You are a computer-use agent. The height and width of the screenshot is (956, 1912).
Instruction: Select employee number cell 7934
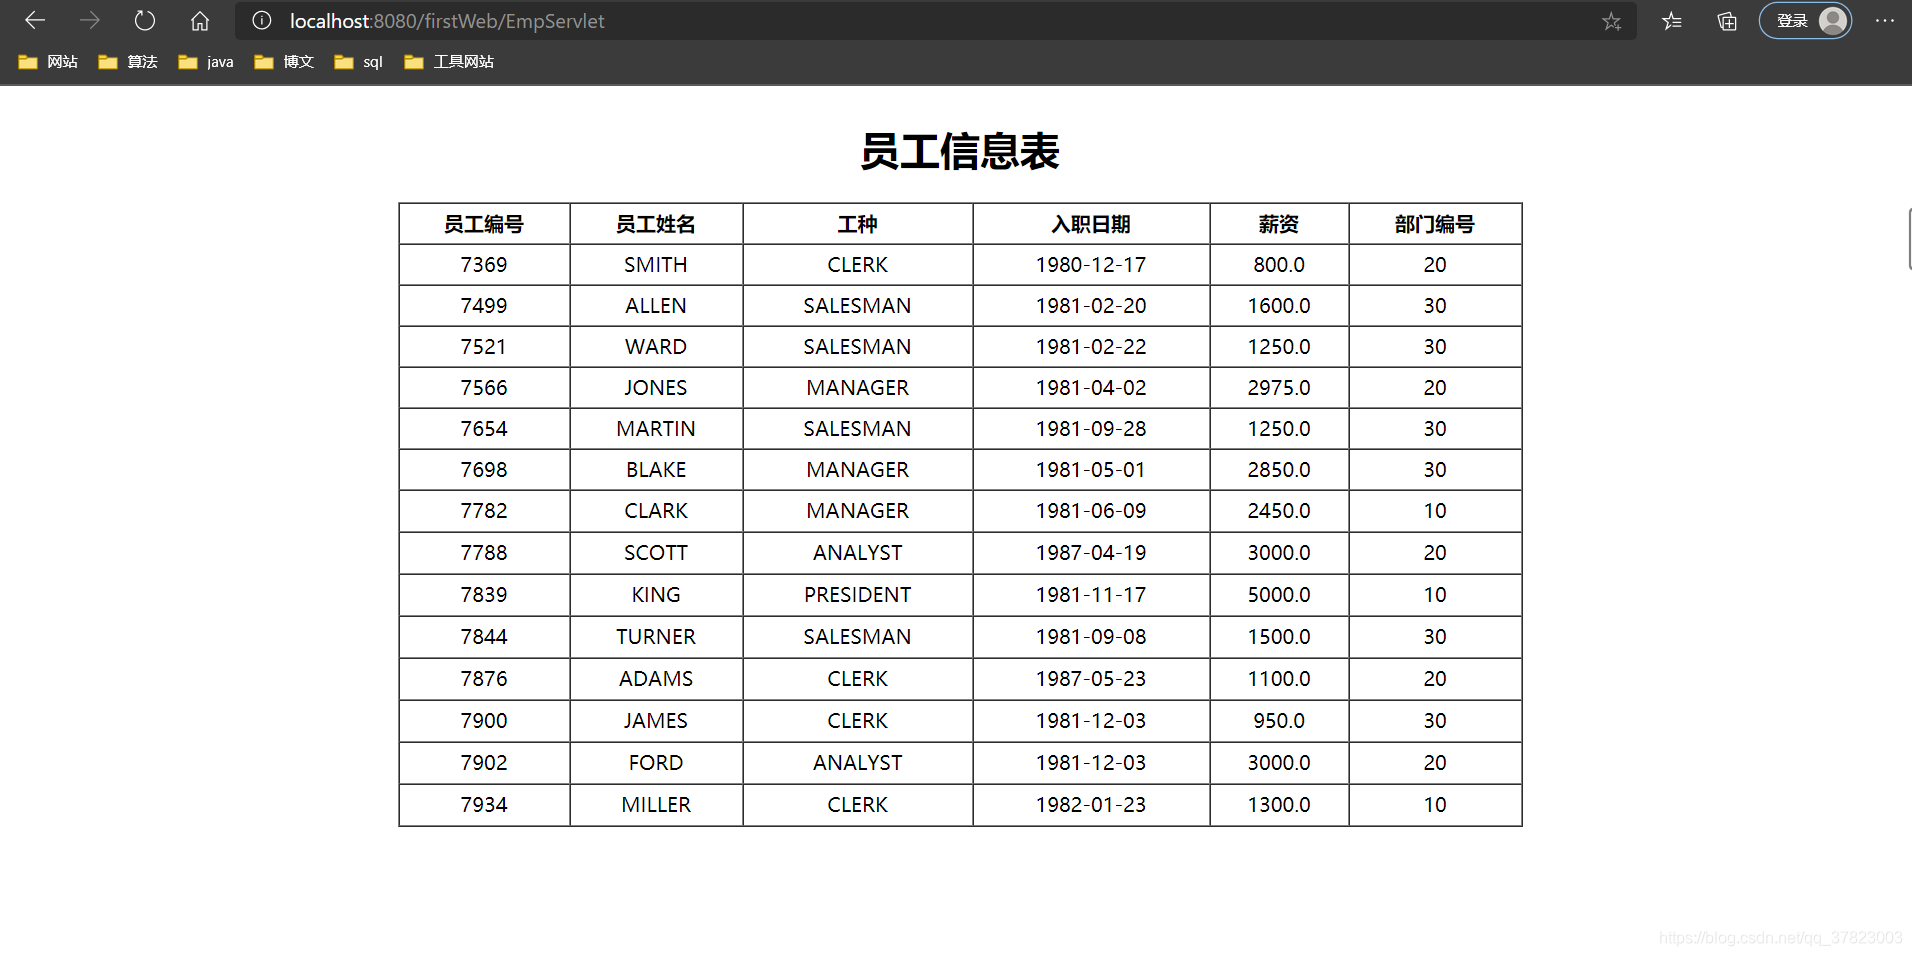(x=484, y=805)
